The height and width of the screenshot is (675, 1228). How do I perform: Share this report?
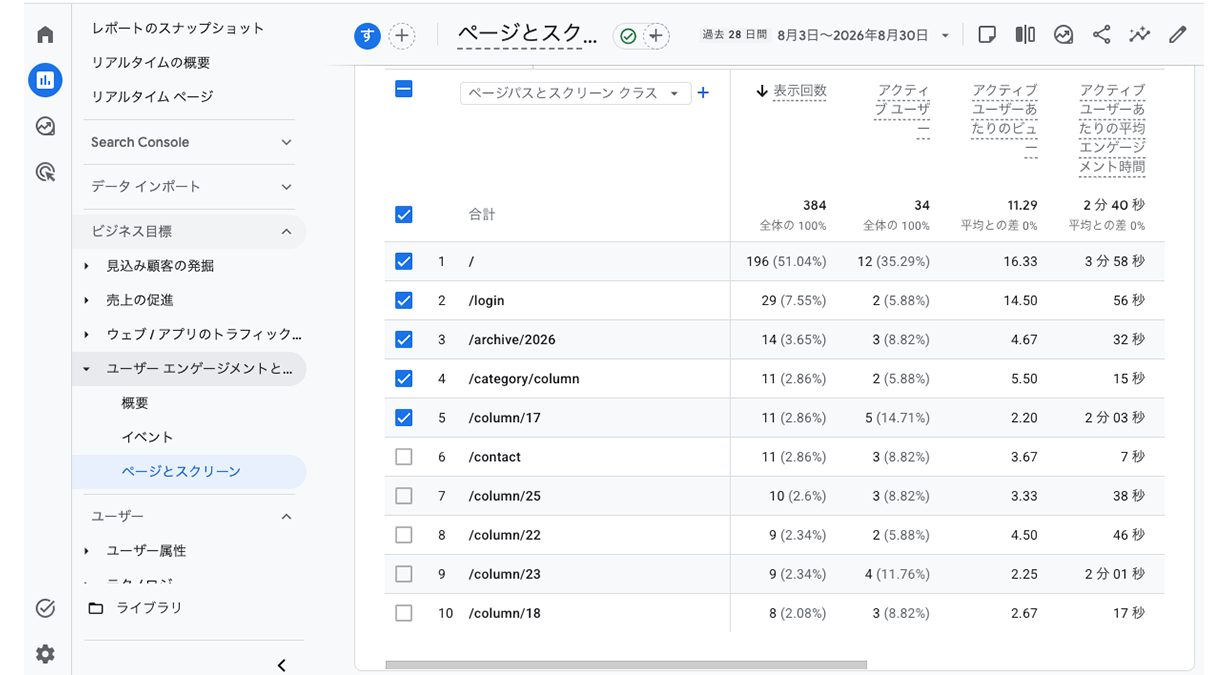point(1101,35)
